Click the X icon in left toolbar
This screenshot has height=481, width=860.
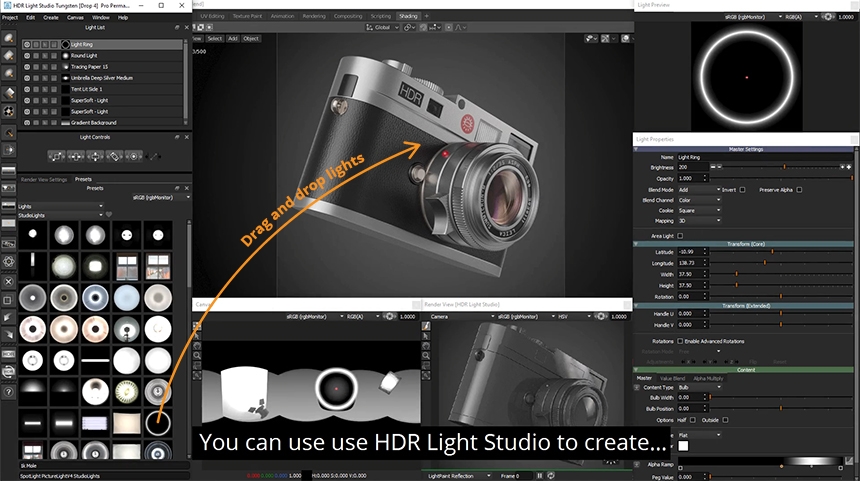click(x=8, y=281)
